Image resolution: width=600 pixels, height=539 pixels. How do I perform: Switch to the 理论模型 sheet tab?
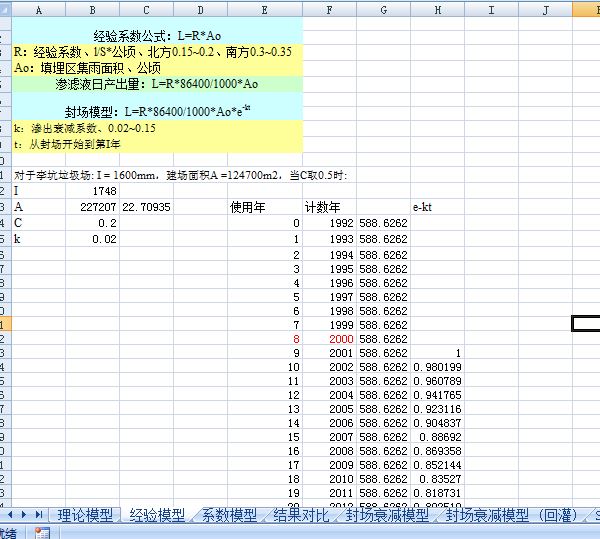[x=85, y=515]
